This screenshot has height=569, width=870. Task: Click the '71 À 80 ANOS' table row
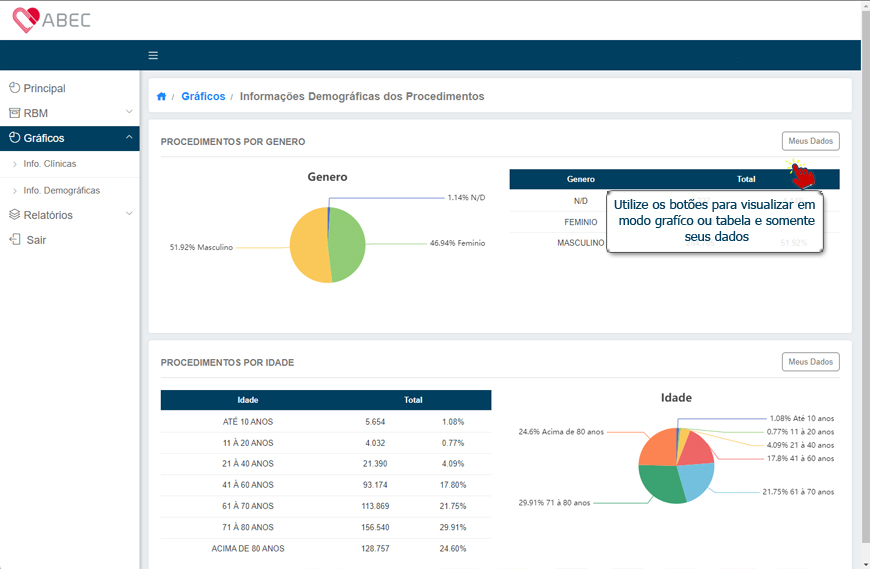point(326,527)
